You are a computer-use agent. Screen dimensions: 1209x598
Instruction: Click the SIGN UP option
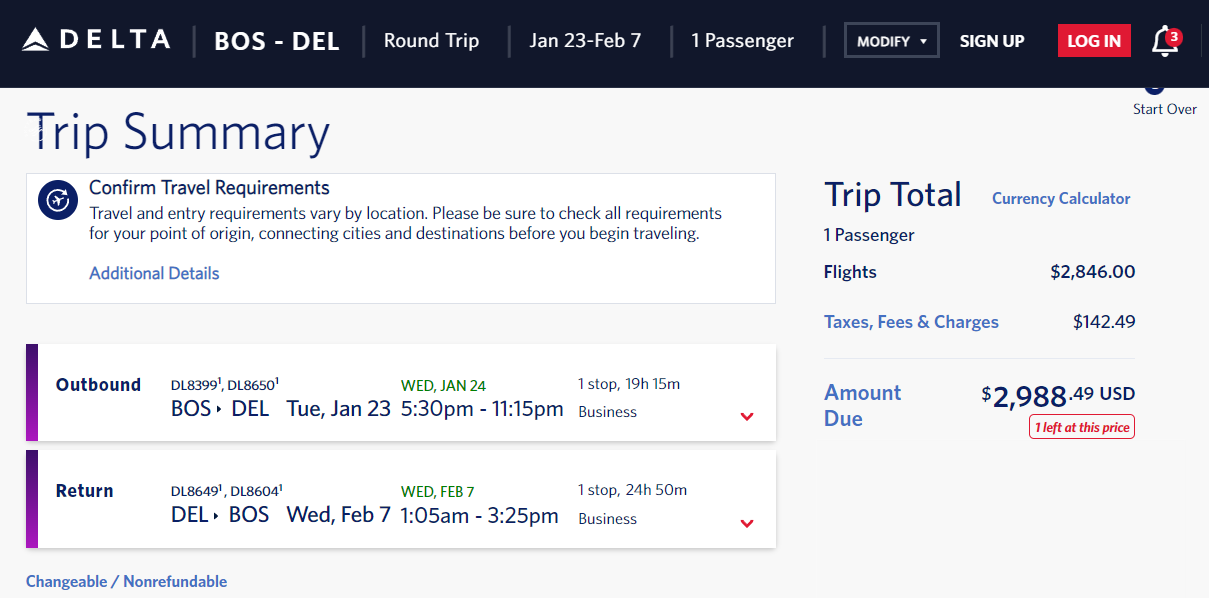(991, 41)
